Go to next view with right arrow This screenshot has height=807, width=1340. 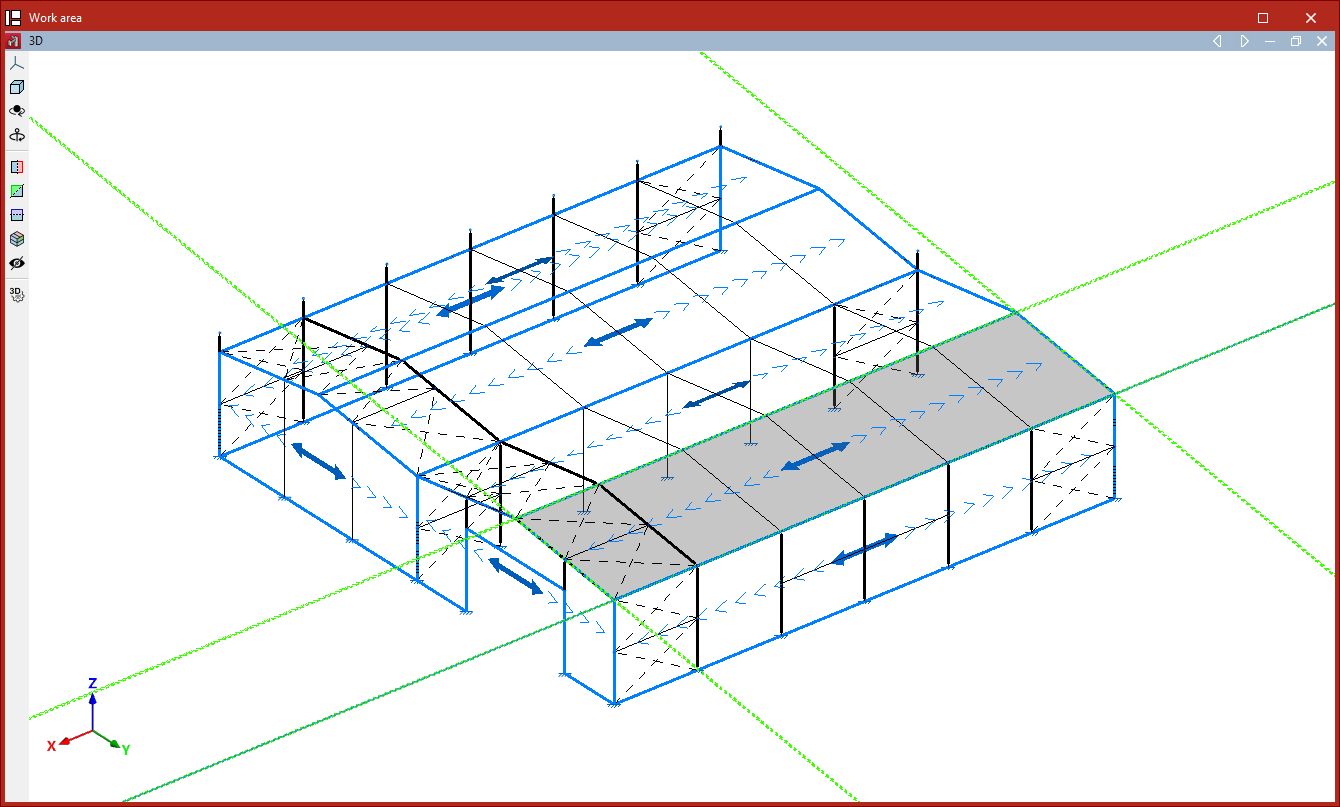[1244, 41]
